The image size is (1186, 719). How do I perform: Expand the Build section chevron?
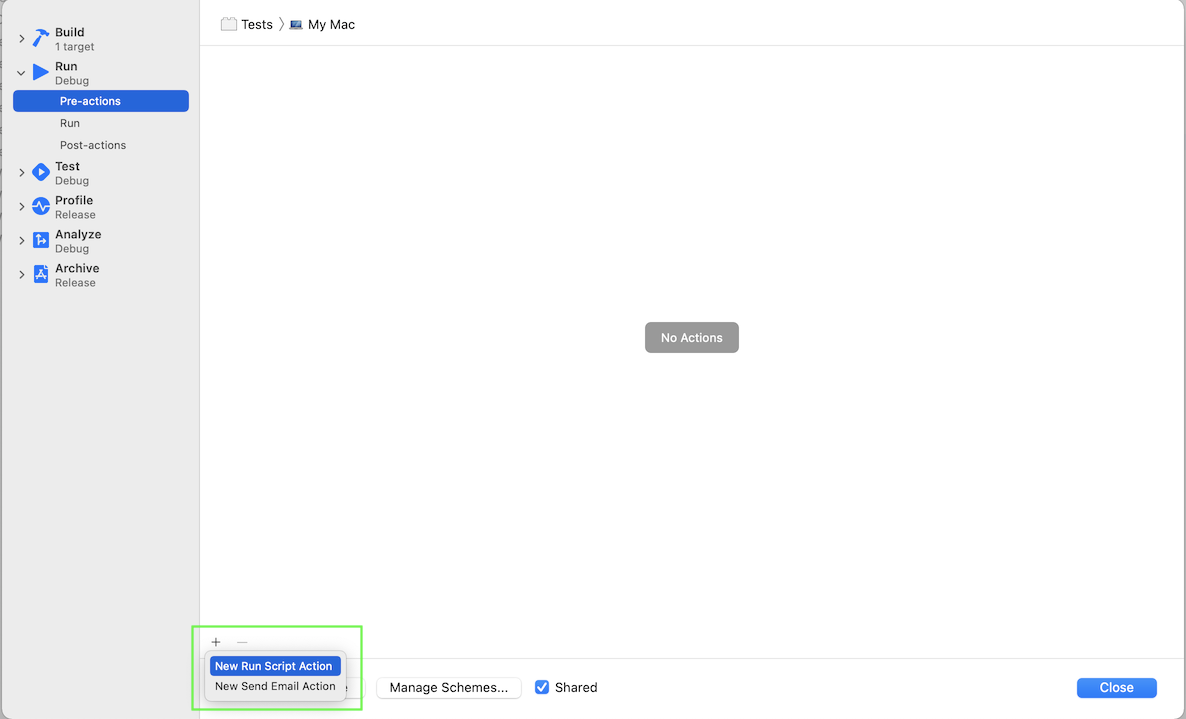tap(21, 39)
